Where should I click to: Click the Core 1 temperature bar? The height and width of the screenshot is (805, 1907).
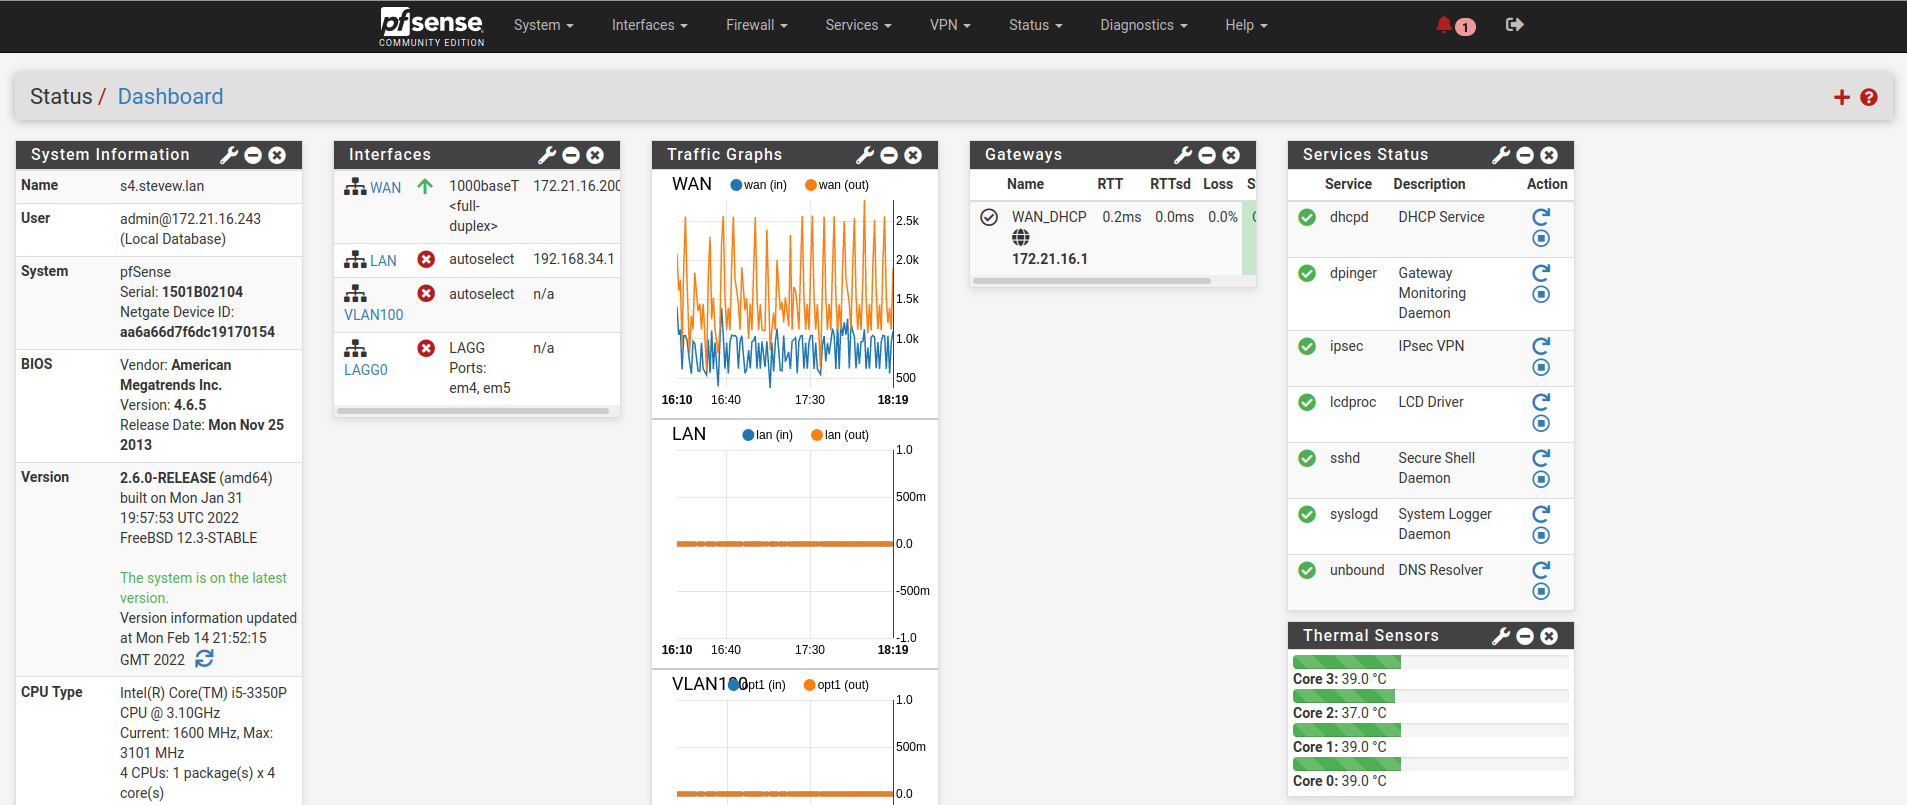(1430, 730)
